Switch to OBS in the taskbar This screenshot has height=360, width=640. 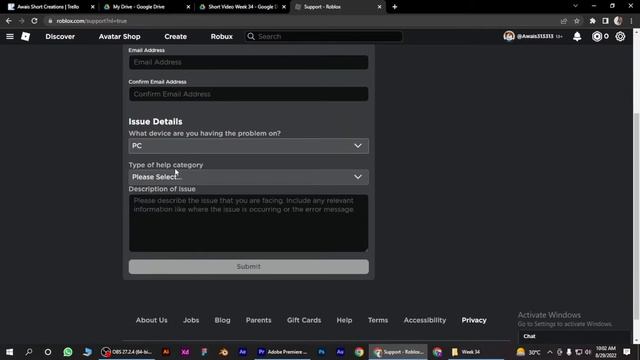point(127,352)
